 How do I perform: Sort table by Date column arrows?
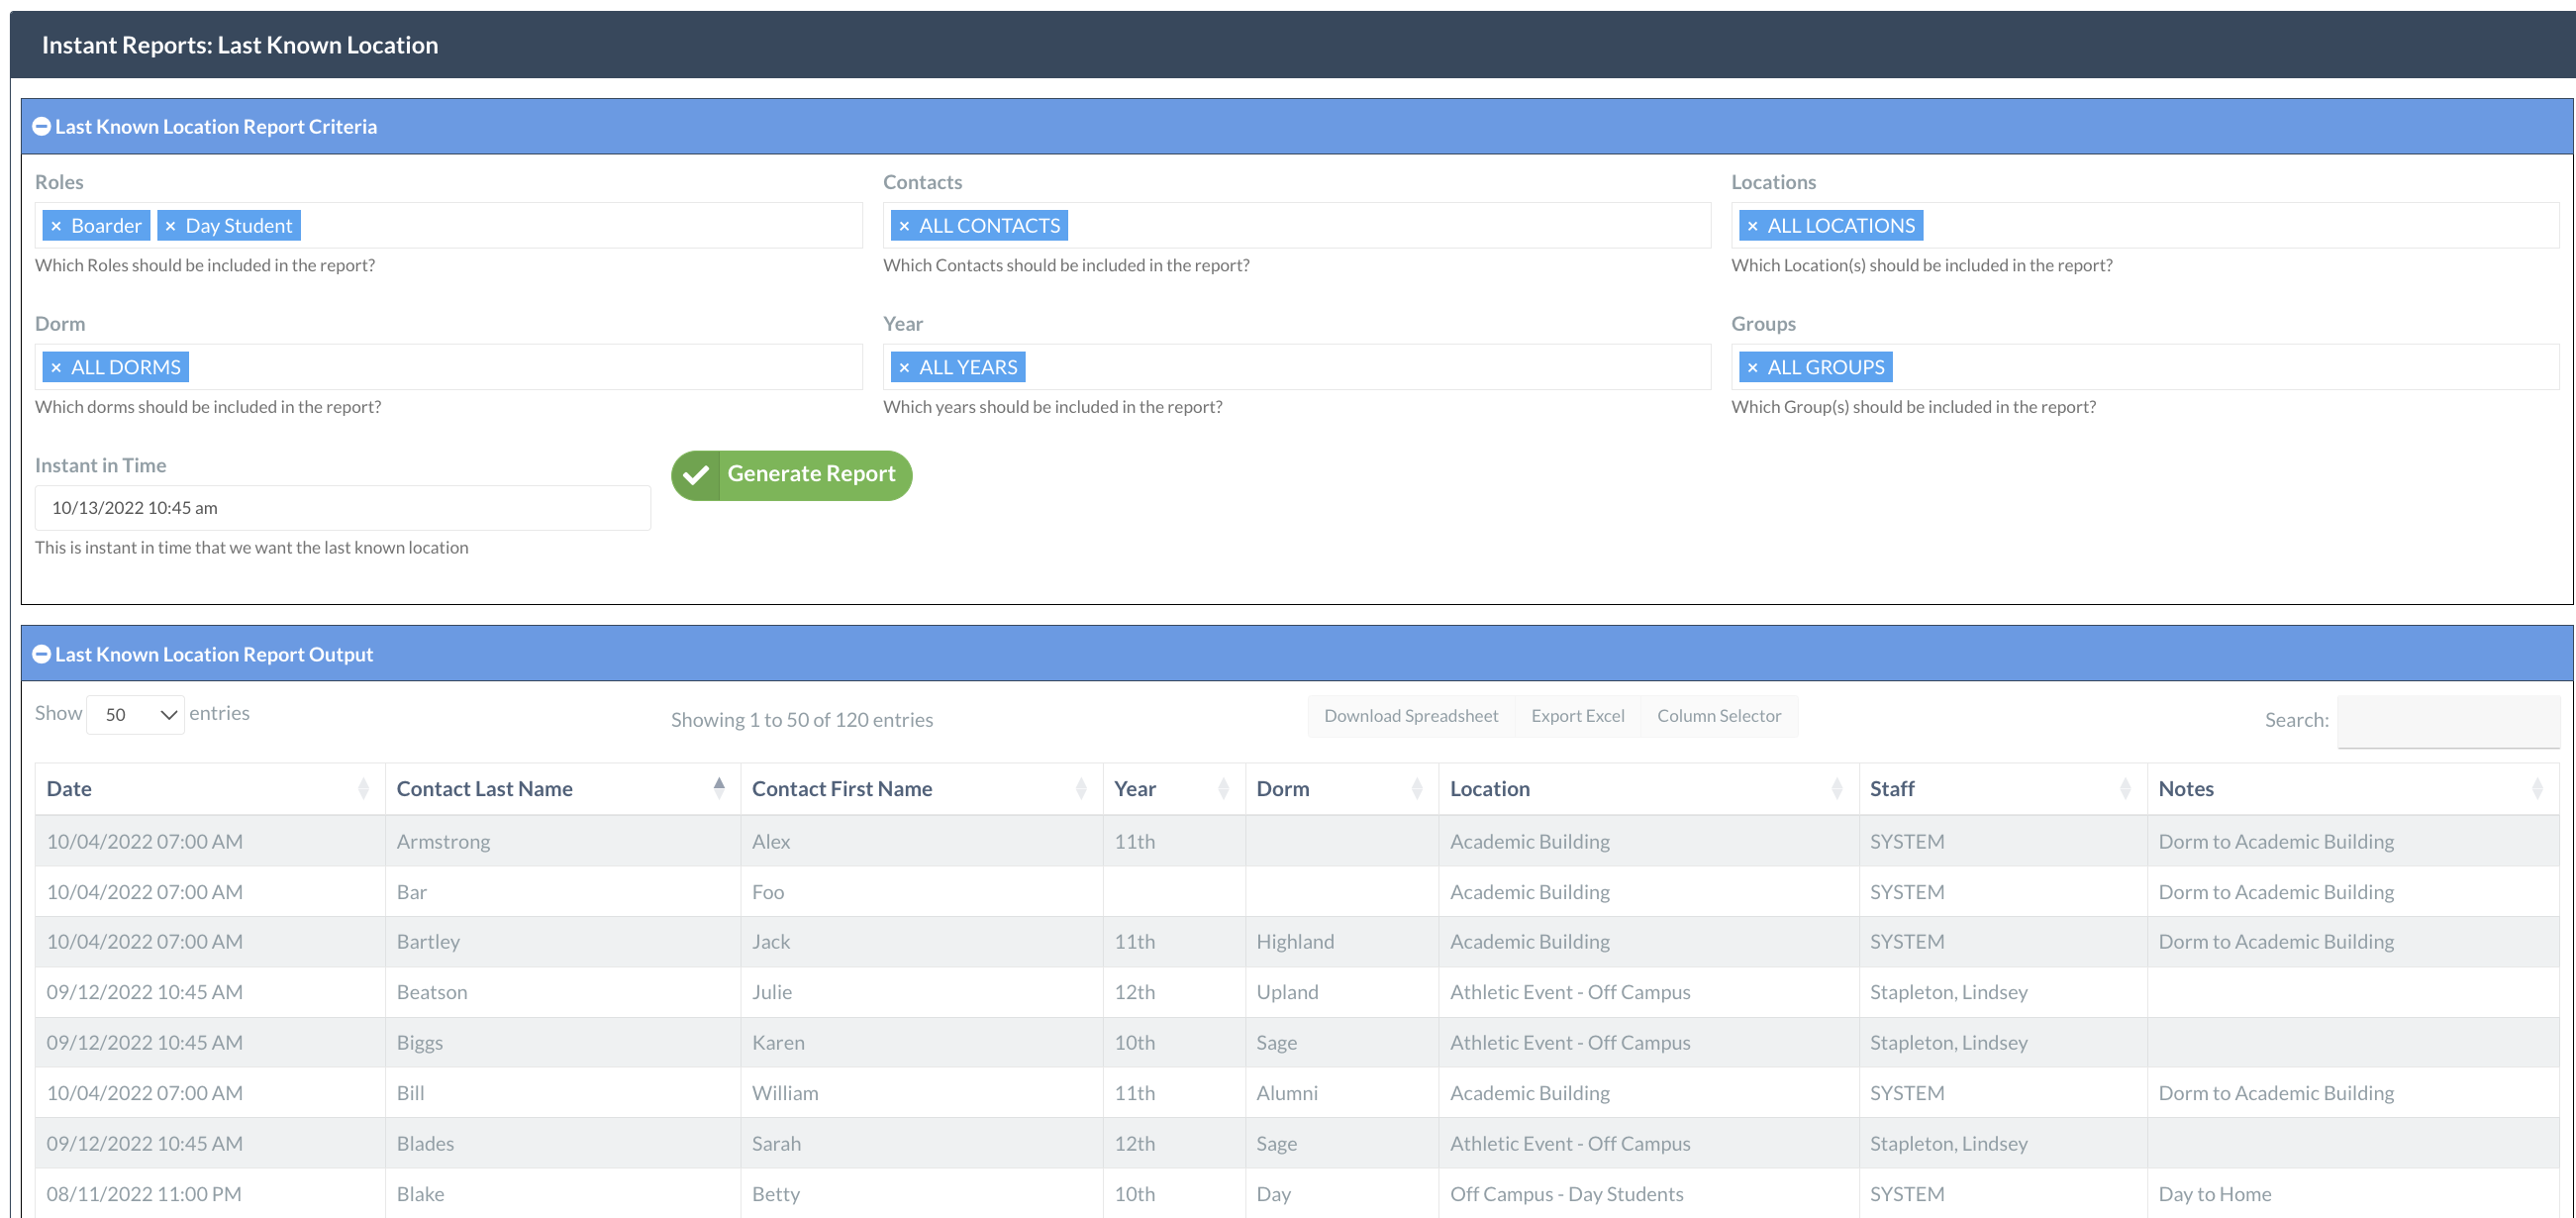click(x=363, y=789)
